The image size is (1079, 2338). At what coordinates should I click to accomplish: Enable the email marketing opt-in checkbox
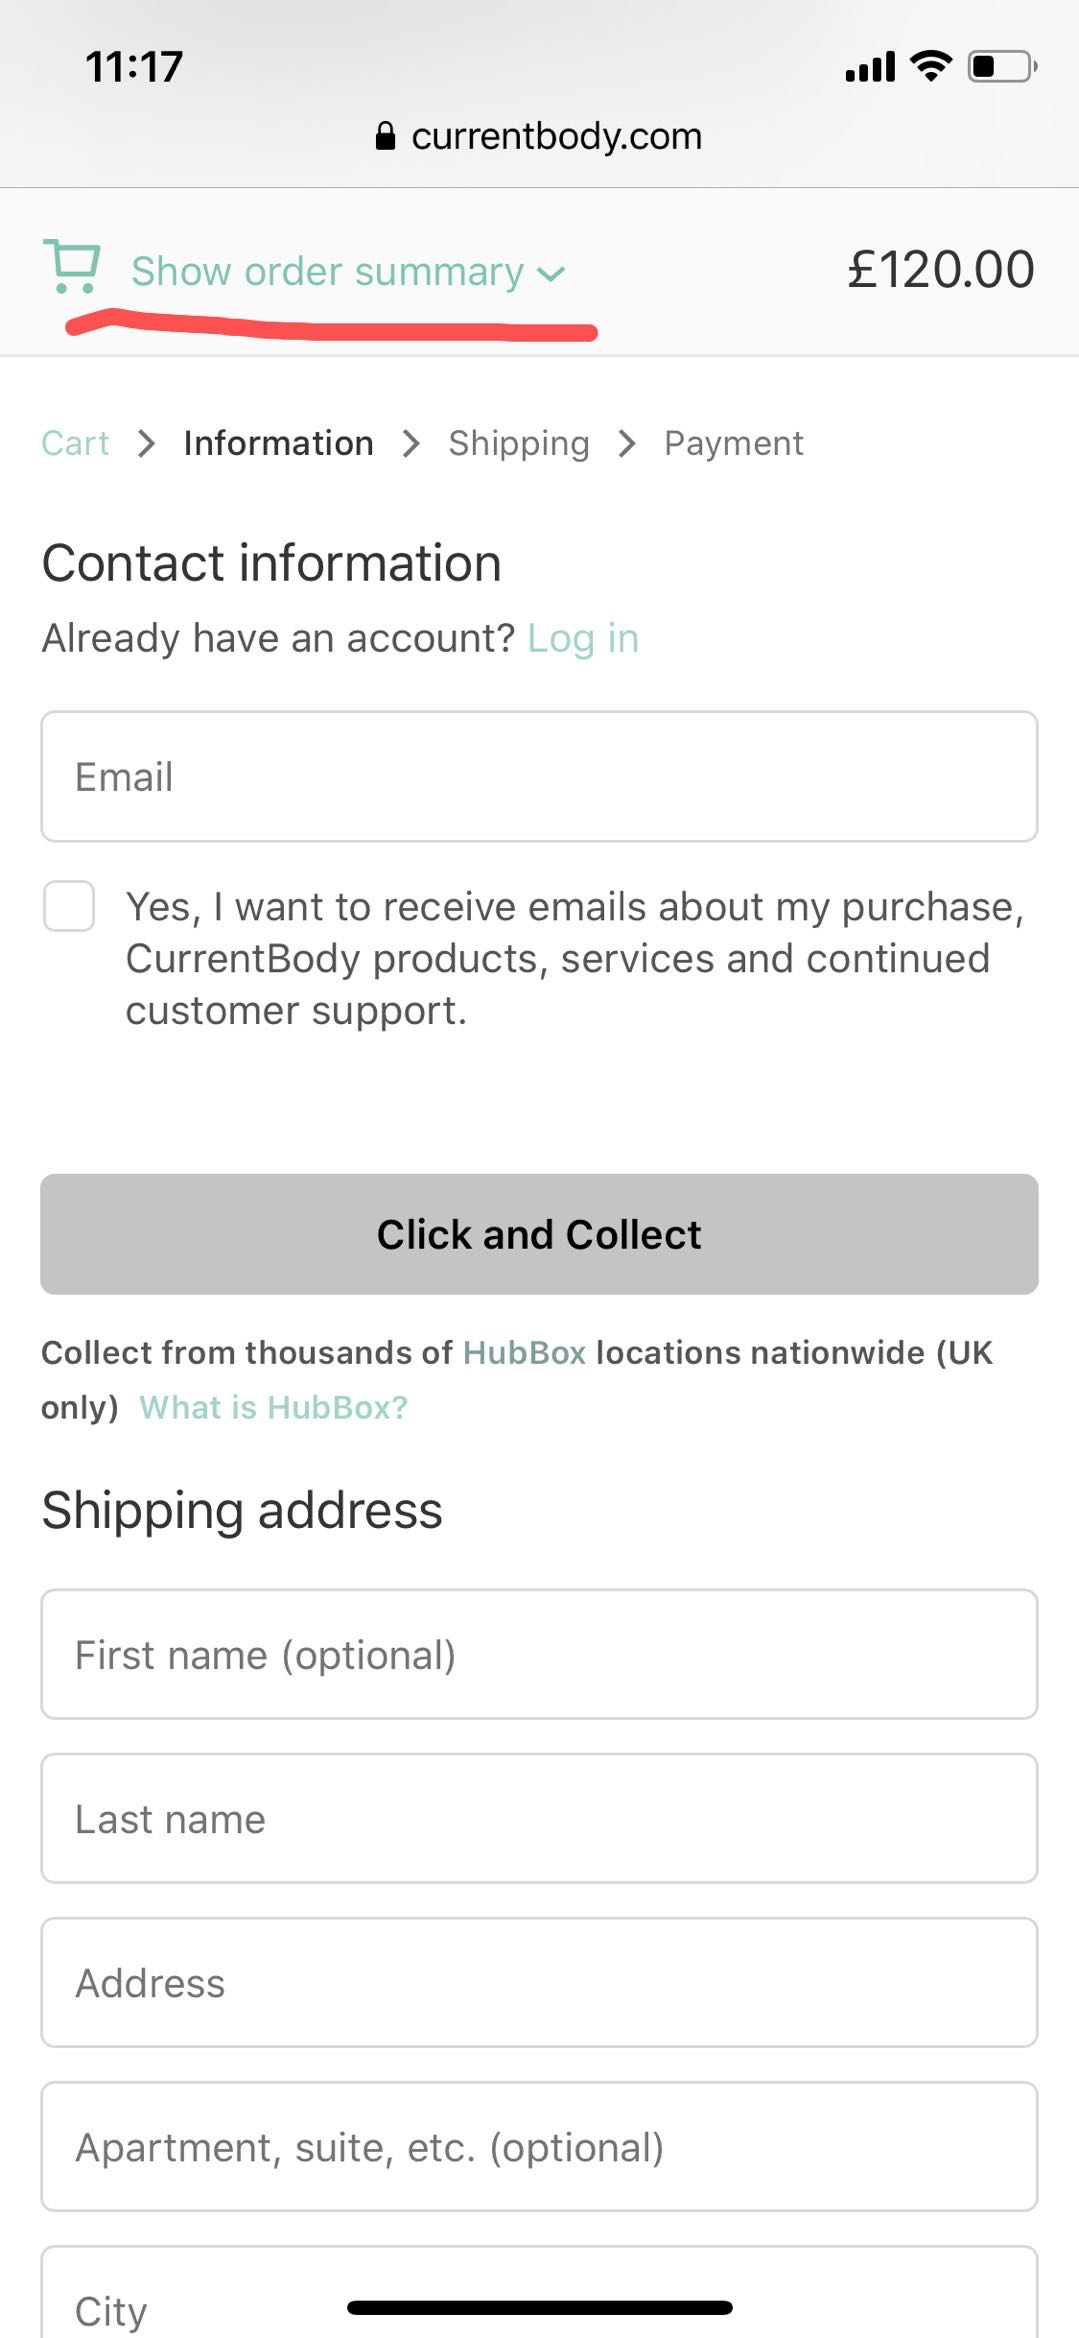tap(69, 906)
